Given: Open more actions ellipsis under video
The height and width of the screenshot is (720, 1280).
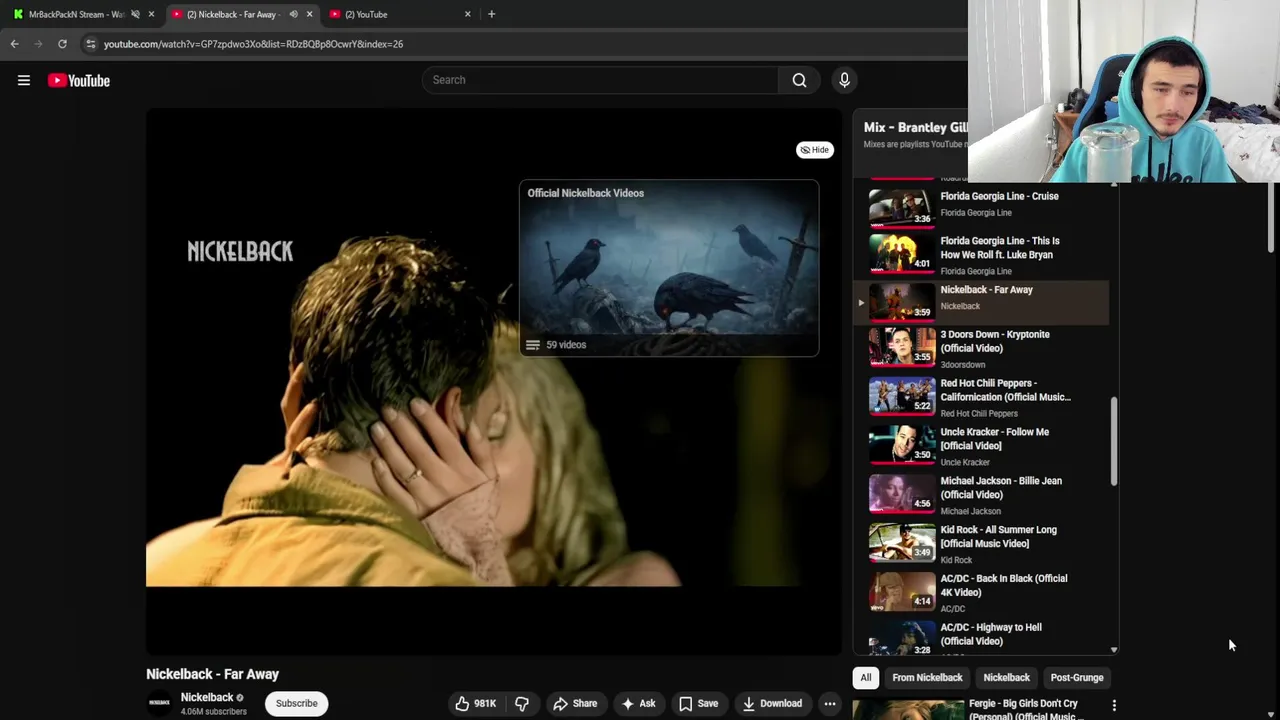Looking at the screenshot, I should click(829, 704).
